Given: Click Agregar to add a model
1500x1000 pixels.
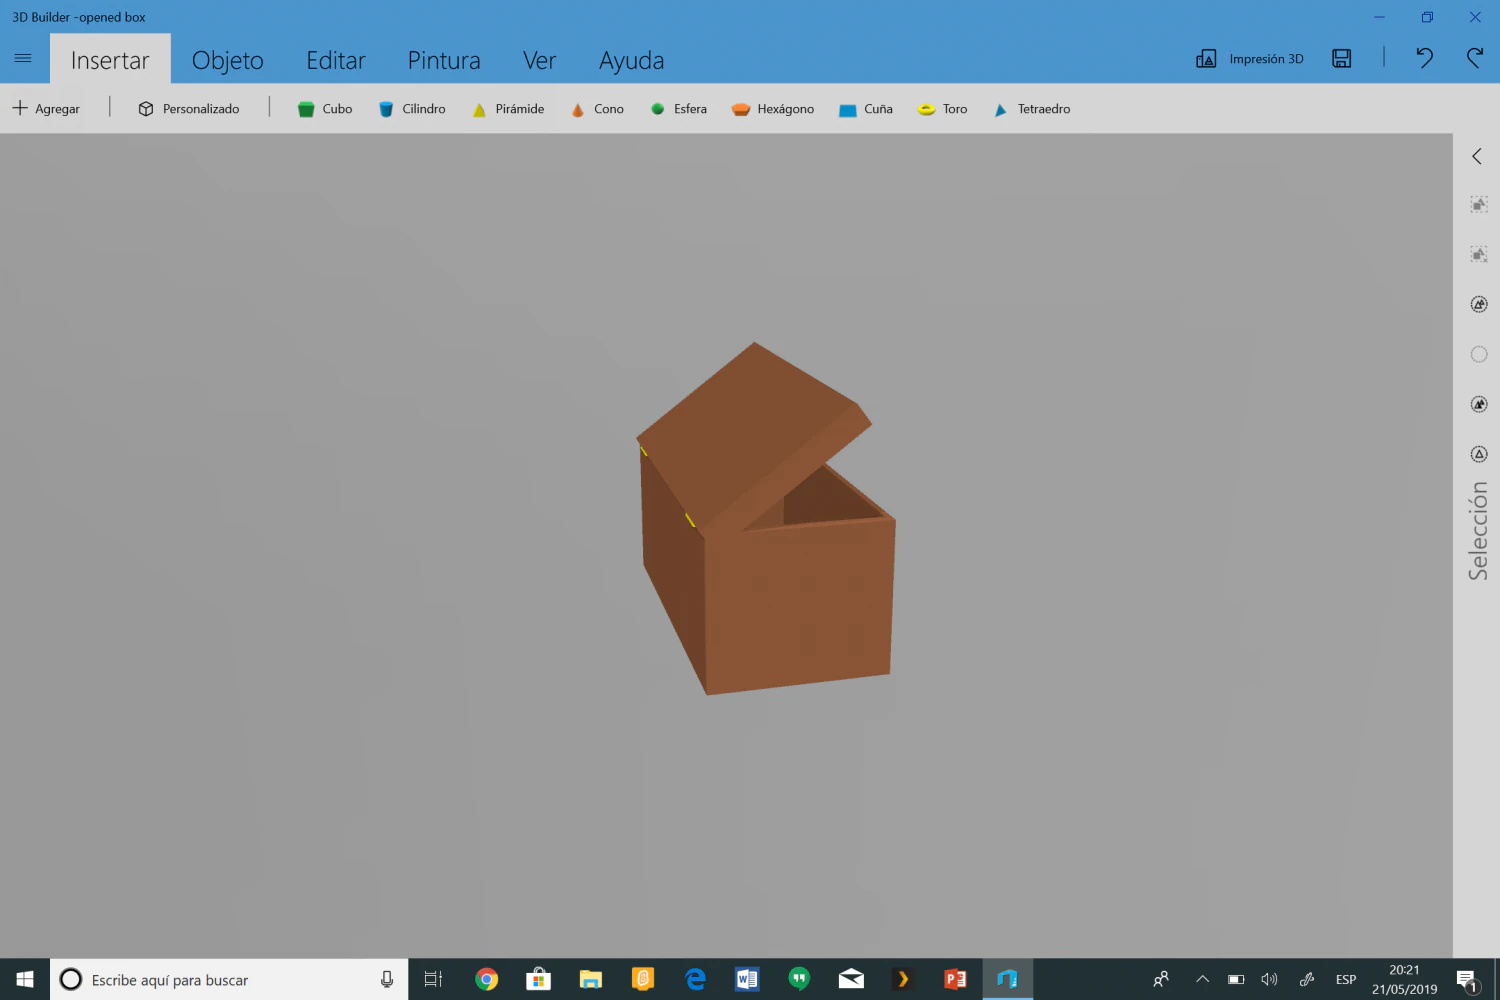Looking at the screenshot, I should (46, 109).
